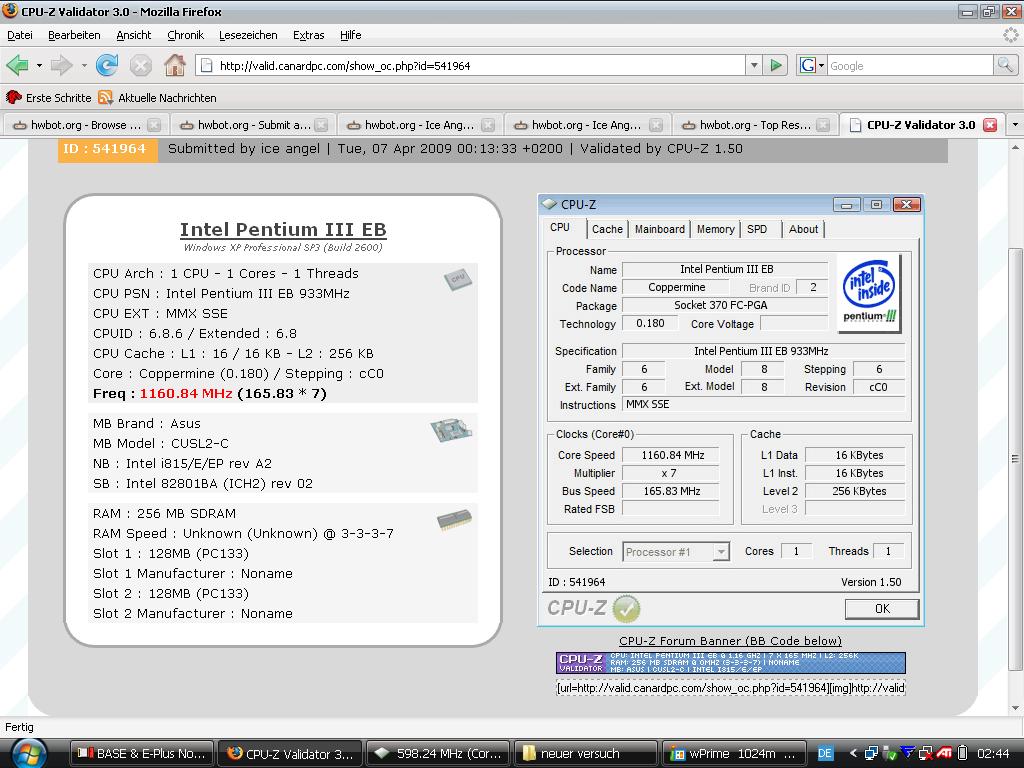
Task: Click the forward arrow navigation button
Action: click(x=61, y=65)
